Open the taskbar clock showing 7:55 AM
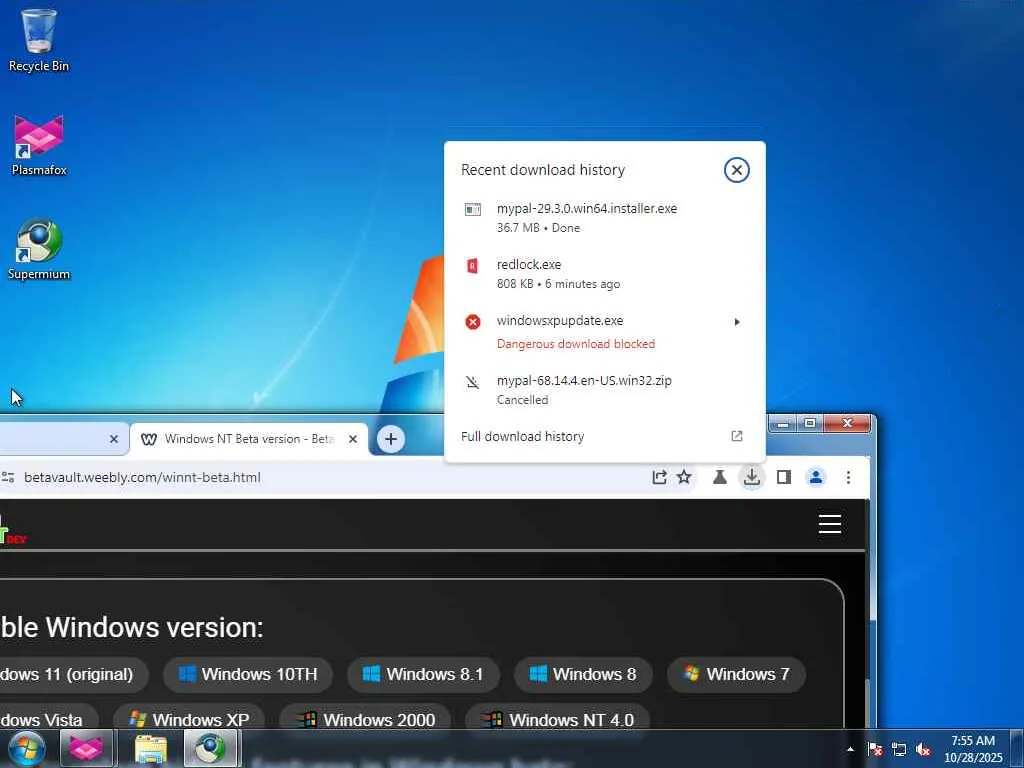 973,749
